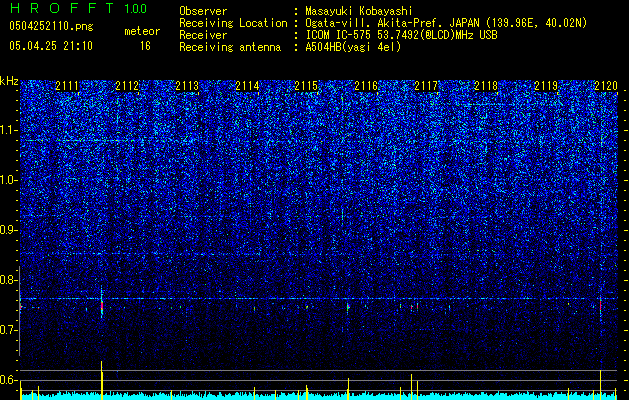Click the 2112 time marker
629x400 pixels.
127,86
